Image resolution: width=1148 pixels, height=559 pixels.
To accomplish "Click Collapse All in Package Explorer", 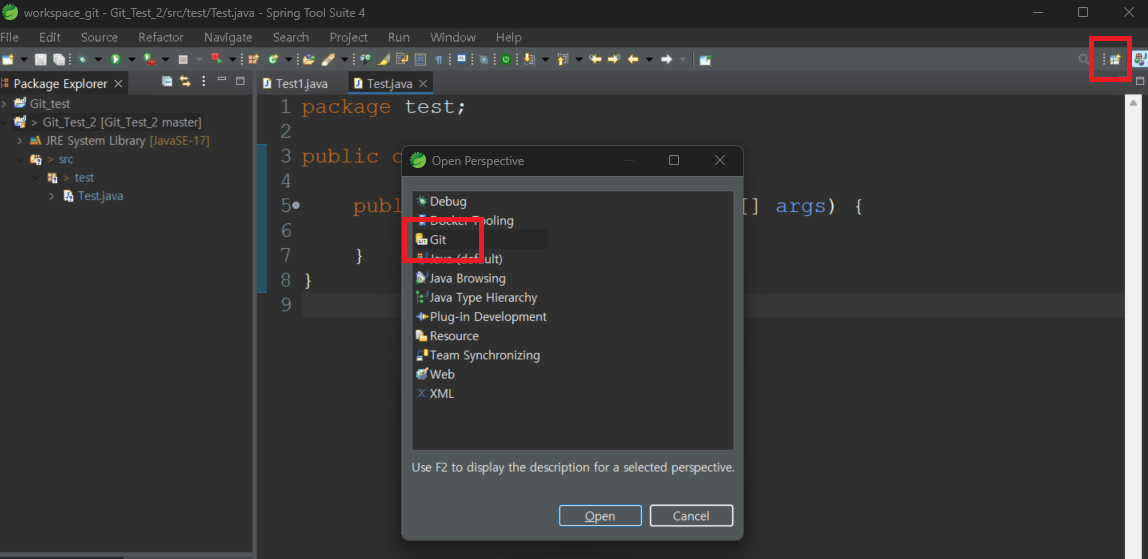I will point(167,81).
